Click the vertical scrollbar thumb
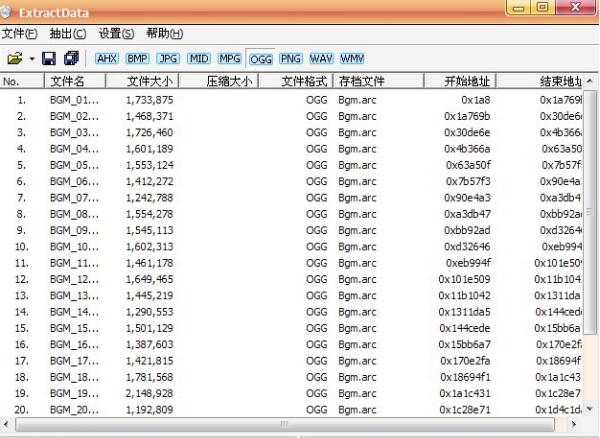600x438 pixels. [590, 212]
